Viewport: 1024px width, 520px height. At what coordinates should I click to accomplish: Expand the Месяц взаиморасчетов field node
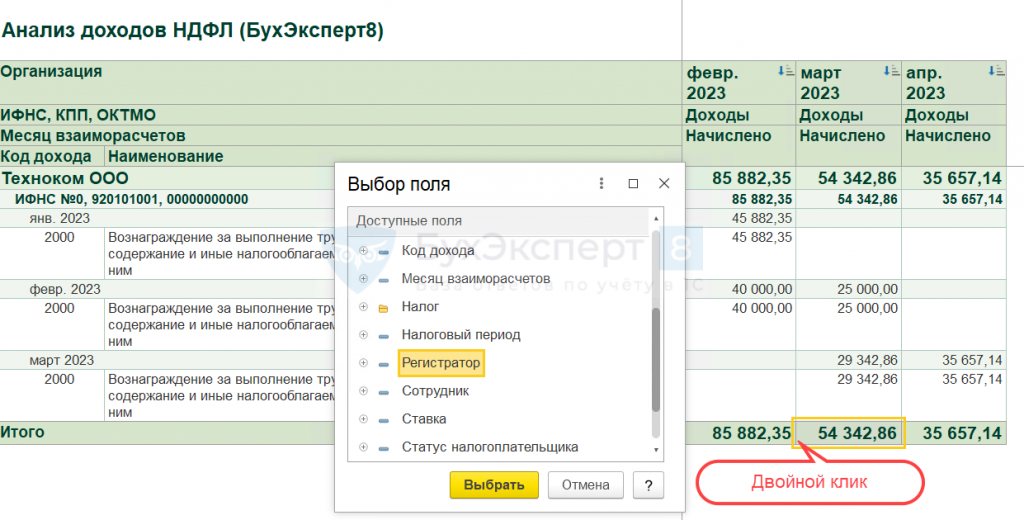click(x=364, y=279)
